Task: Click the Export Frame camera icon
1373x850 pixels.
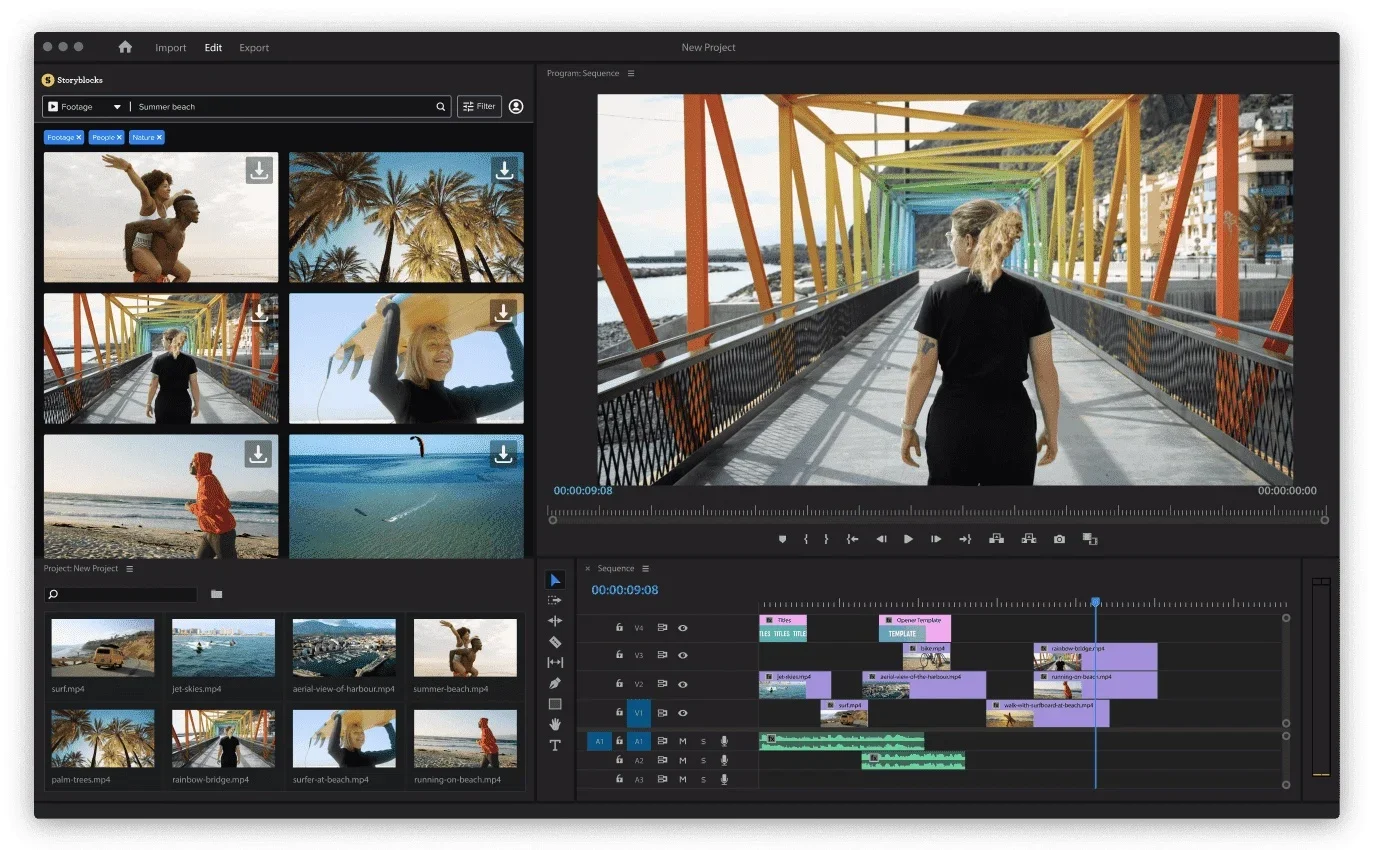Action: pos(1059,539)
